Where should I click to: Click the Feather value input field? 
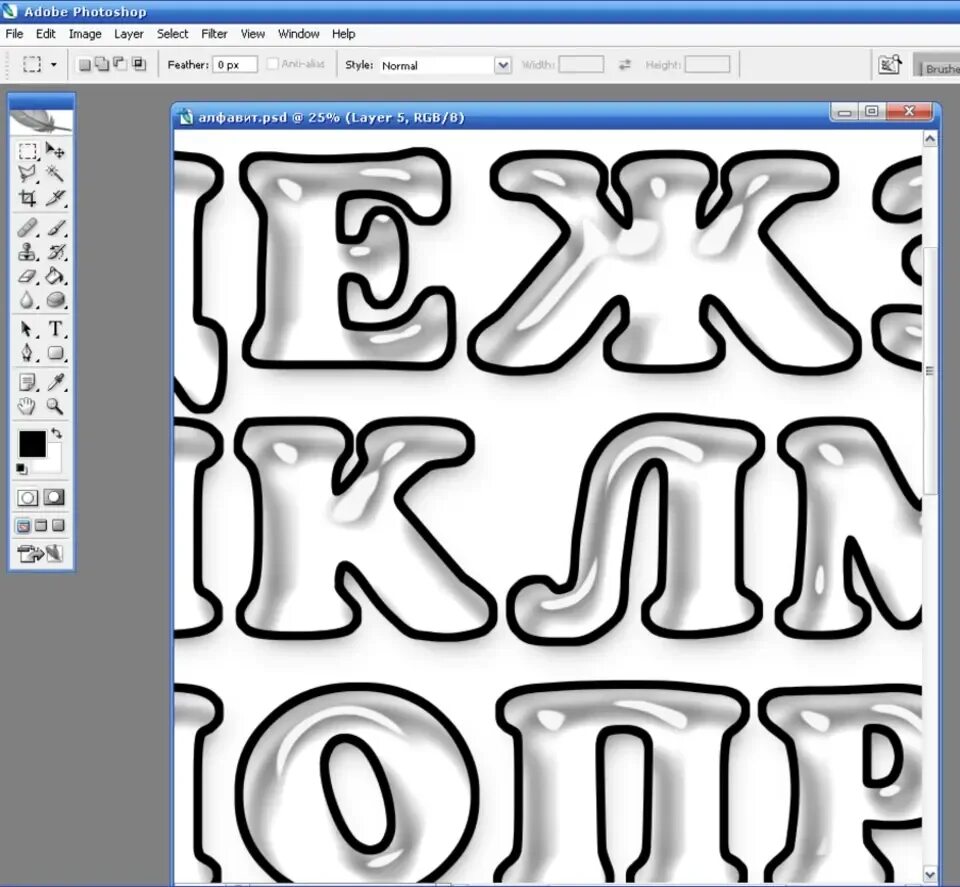pos(235,65)
